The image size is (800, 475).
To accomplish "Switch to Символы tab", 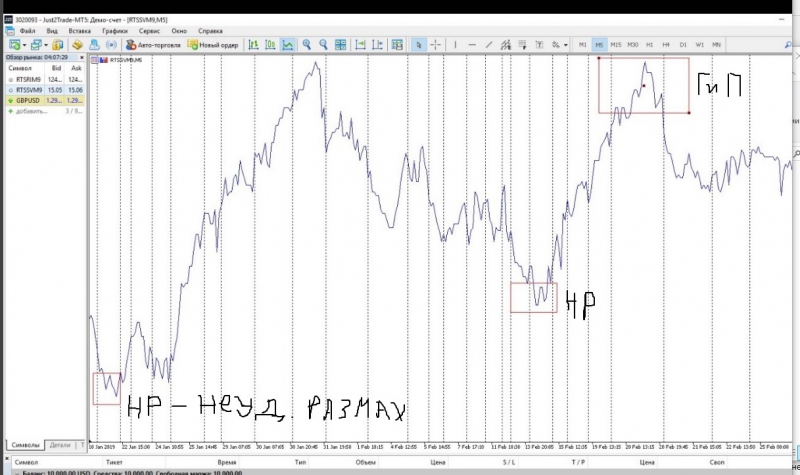I will [25, 445].
